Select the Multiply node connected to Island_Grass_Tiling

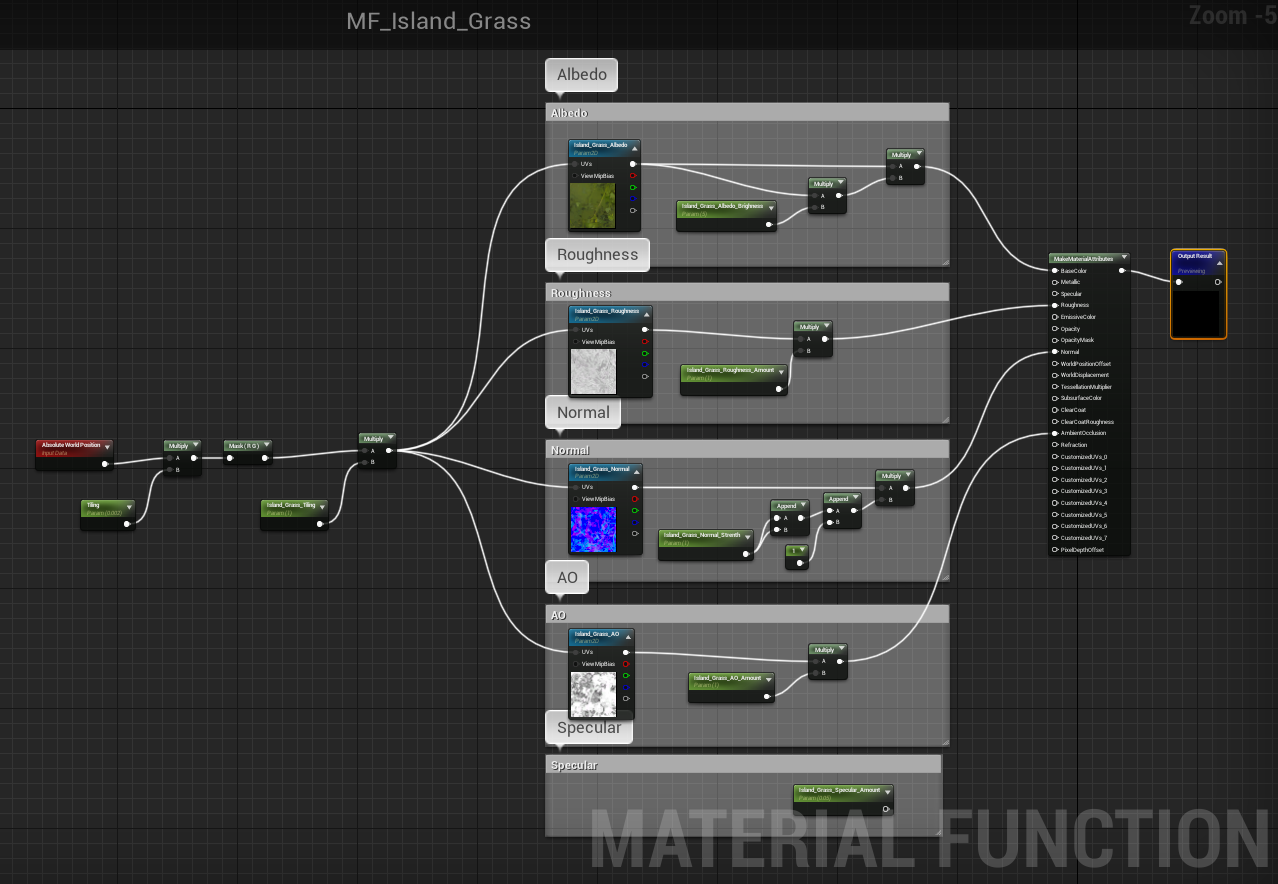[x=378, y=450]
